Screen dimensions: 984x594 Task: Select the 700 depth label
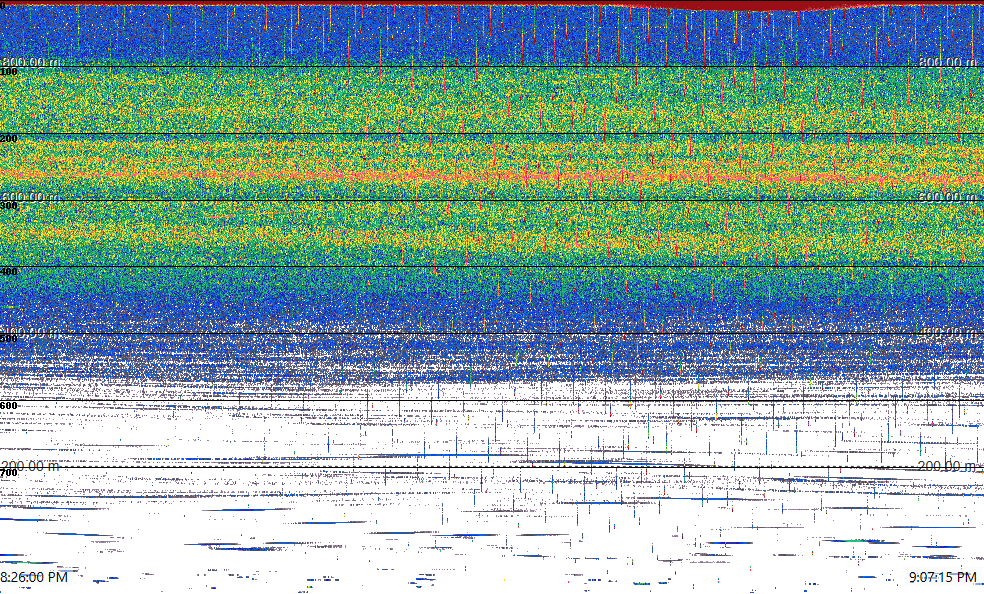[9, 472]
